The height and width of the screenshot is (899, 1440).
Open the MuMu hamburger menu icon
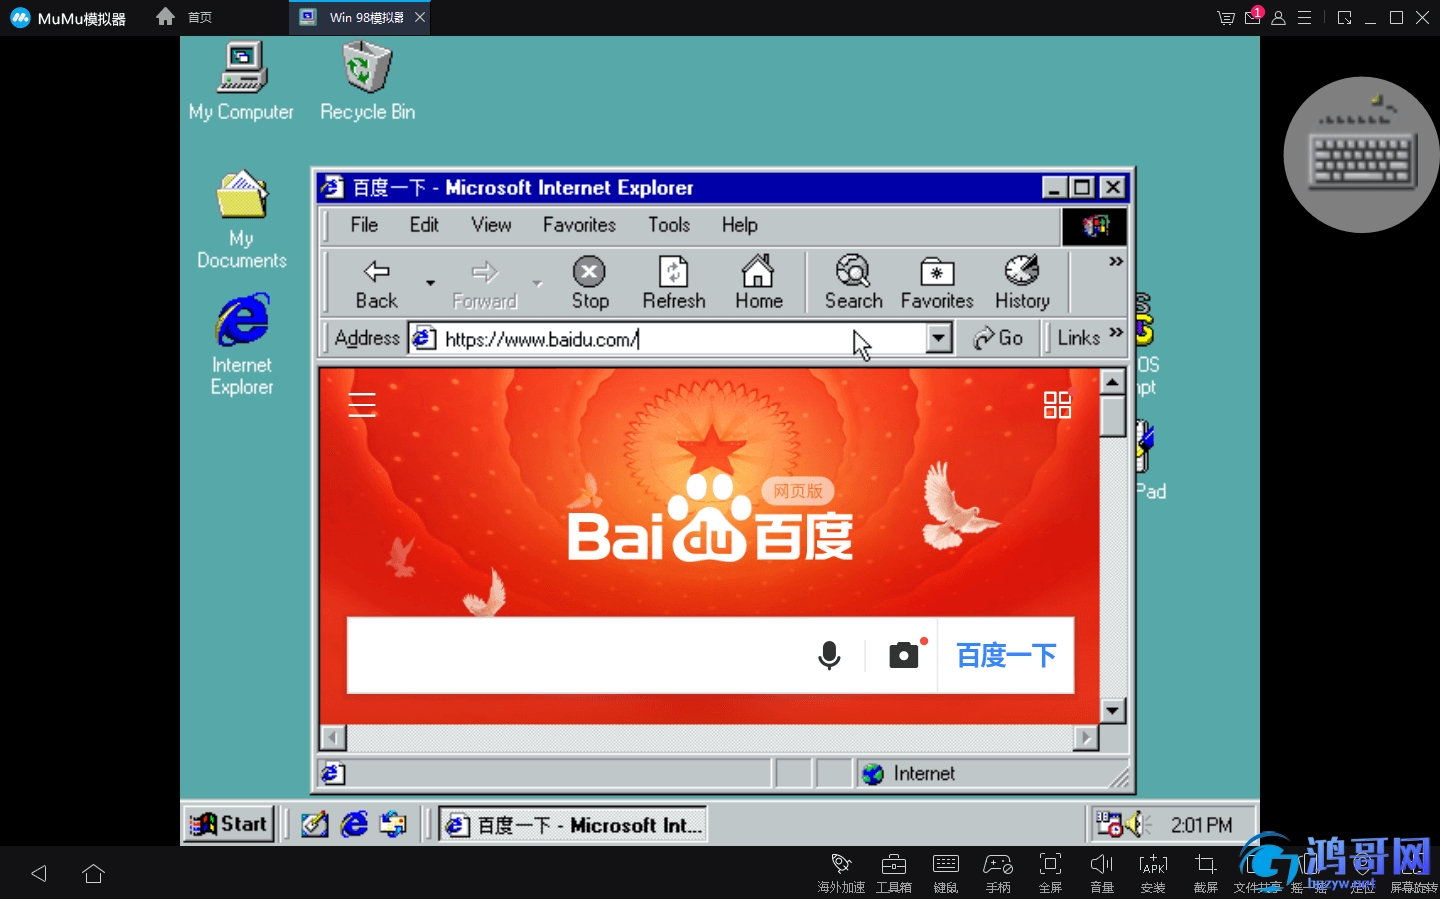pyautogui.click(x=1304, y=17)
